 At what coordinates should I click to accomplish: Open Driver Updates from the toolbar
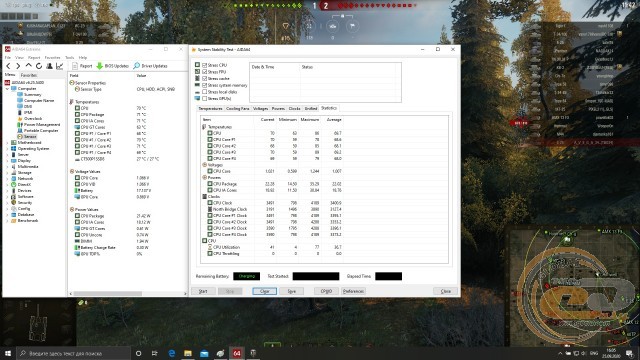click(x=150, y=66)
